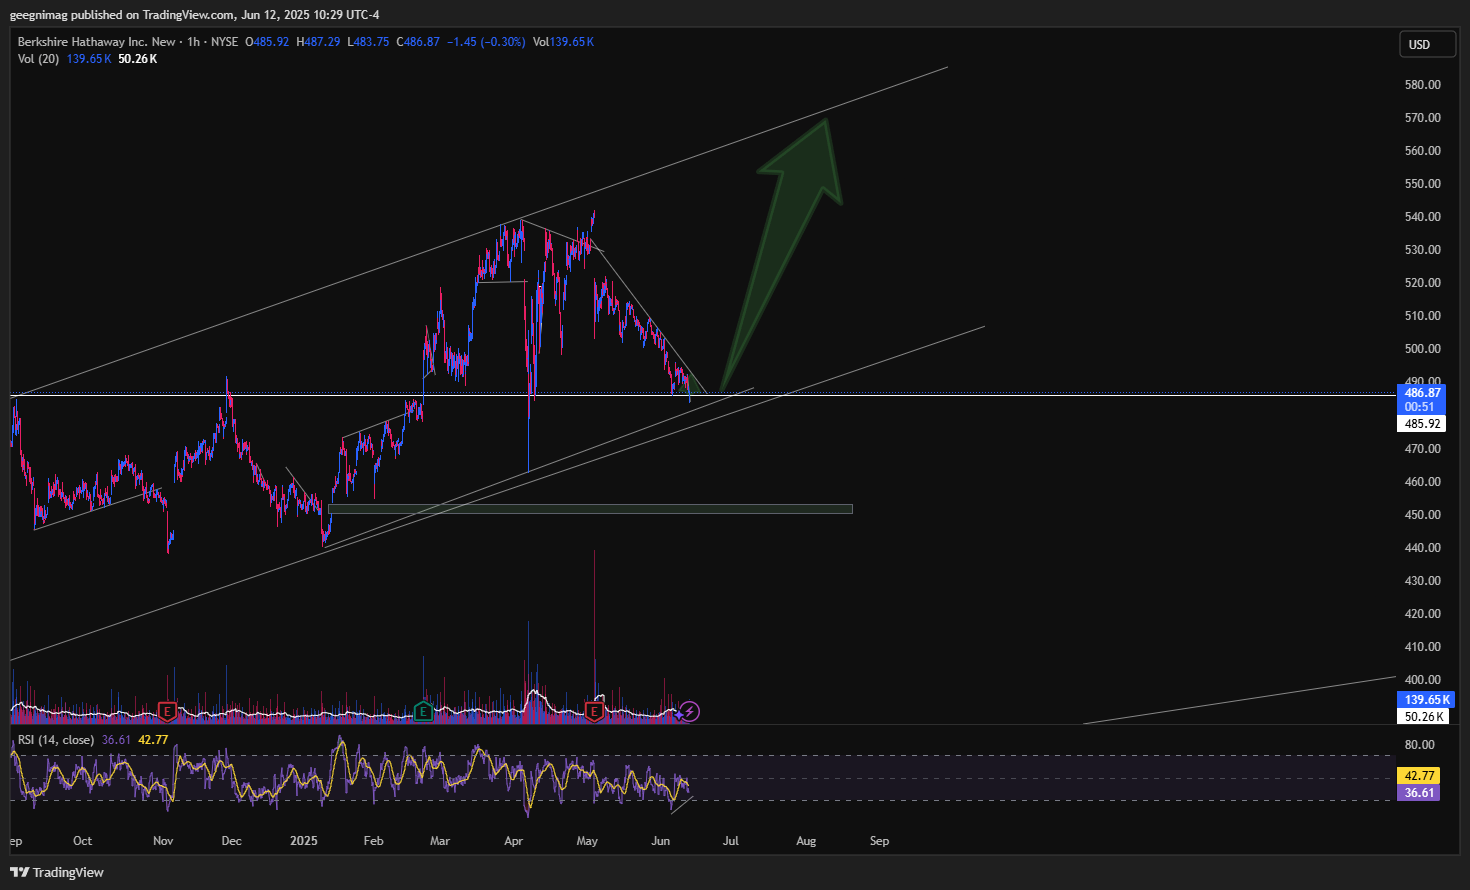Click the May label on time axis
1470x890 pixels.
(x=587, y=841)
